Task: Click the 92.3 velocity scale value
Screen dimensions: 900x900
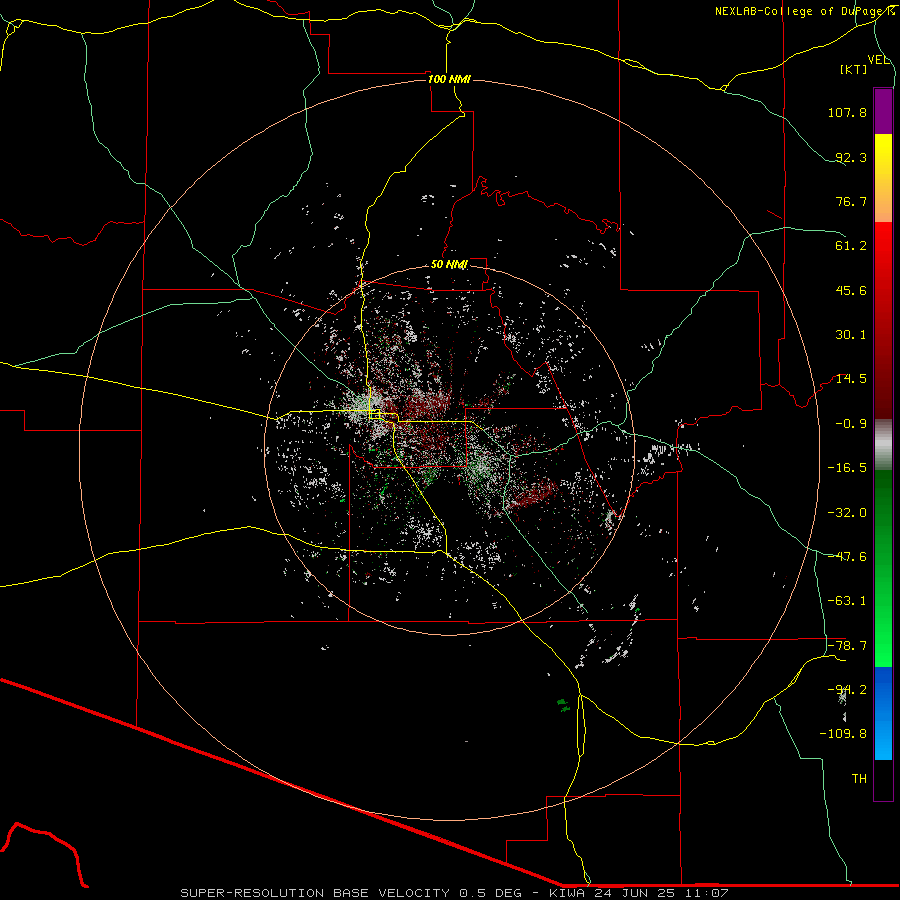Action: coord(851,157)
